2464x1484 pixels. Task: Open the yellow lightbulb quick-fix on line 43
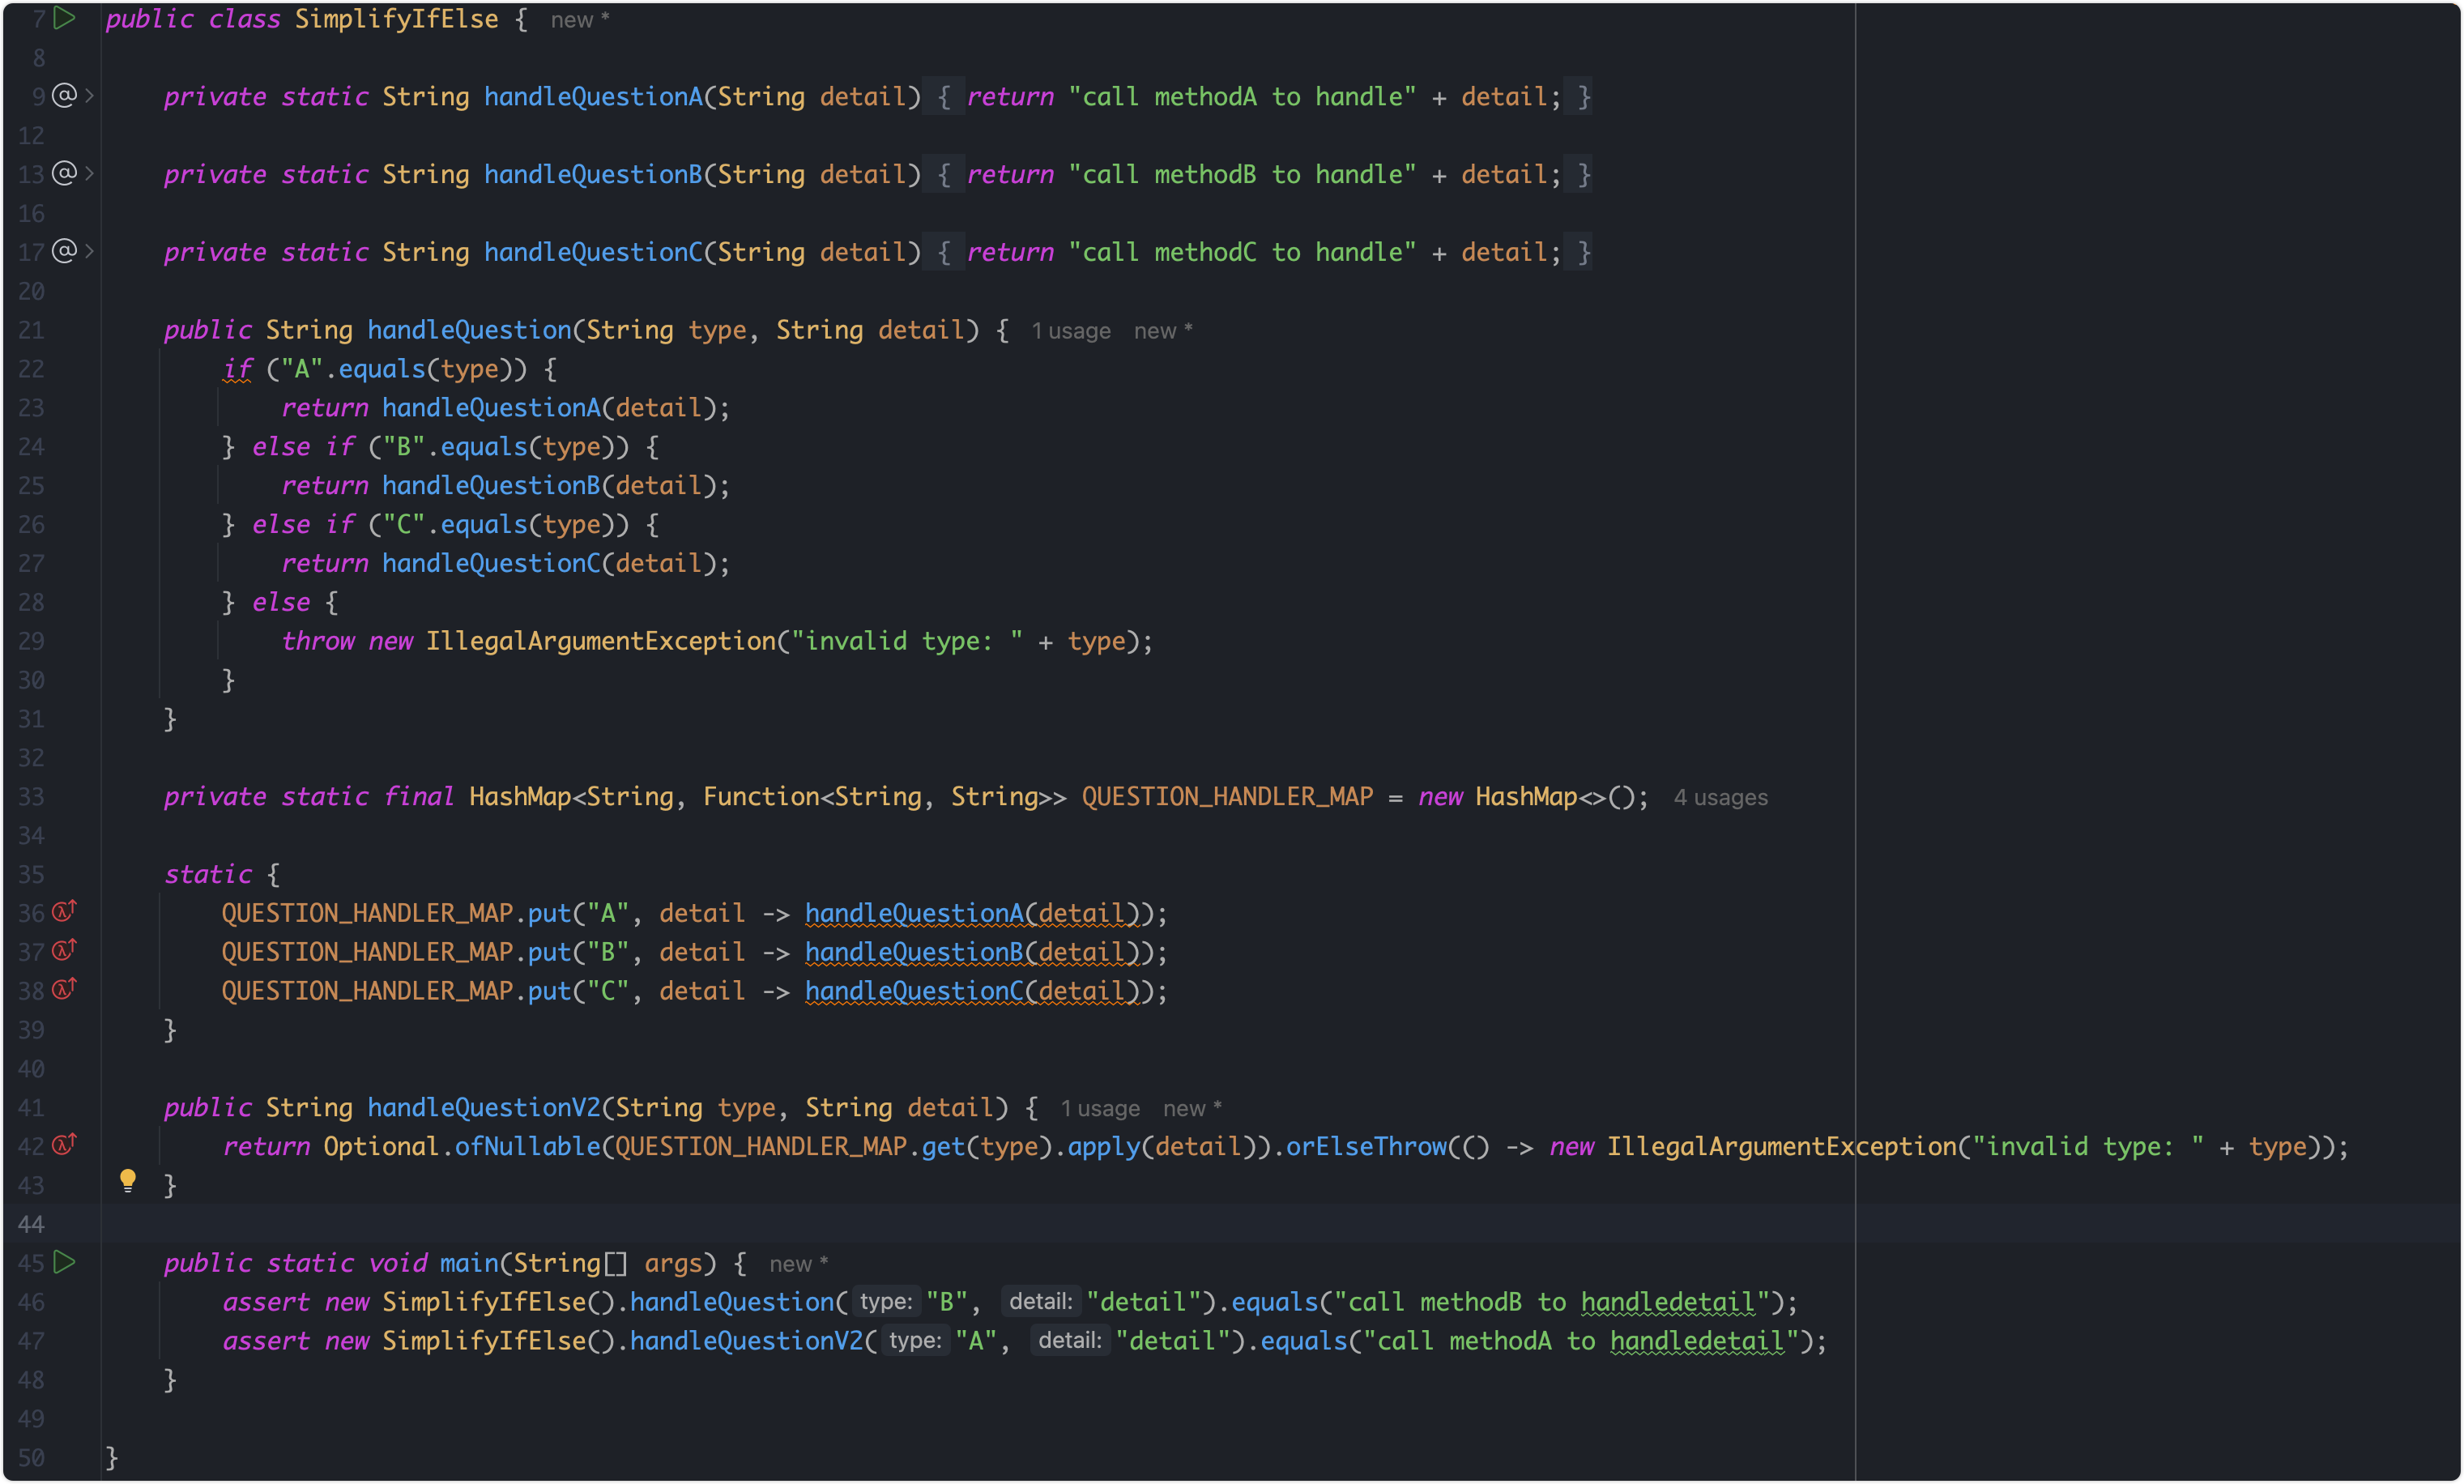coord(128,1181)
